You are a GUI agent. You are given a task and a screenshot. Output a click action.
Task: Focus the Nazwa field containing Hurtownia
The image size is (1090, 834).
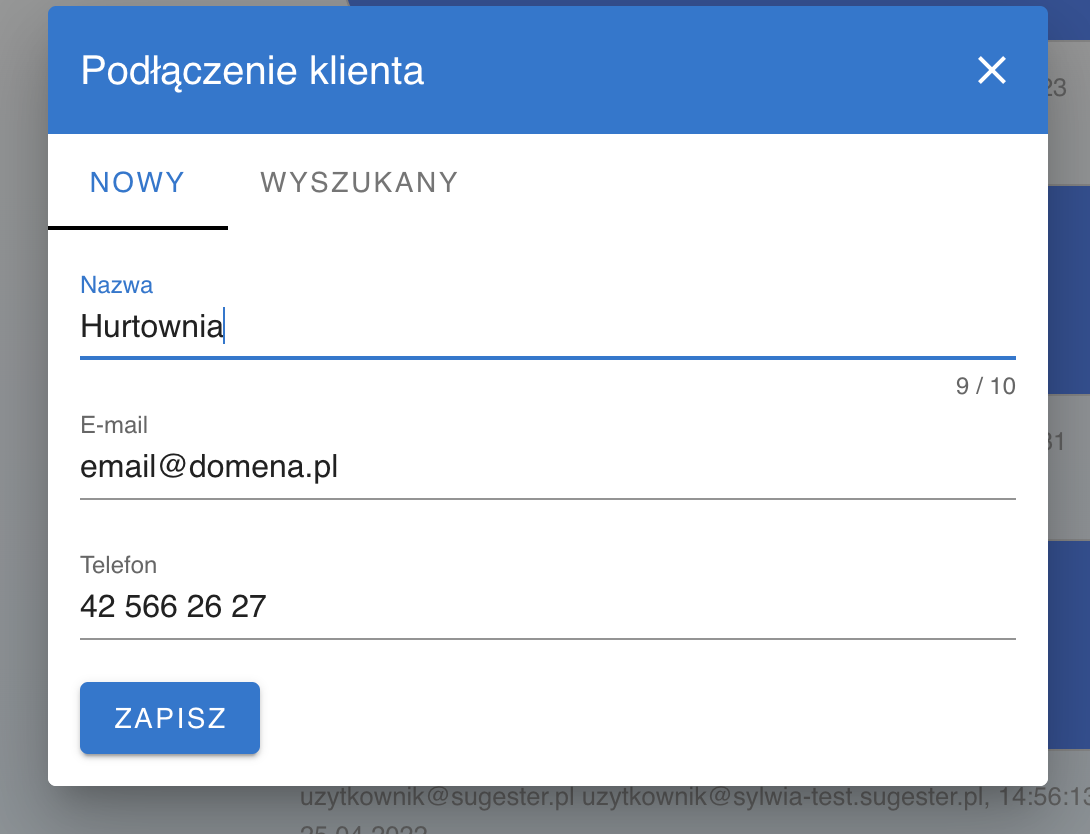pos(548,327)
